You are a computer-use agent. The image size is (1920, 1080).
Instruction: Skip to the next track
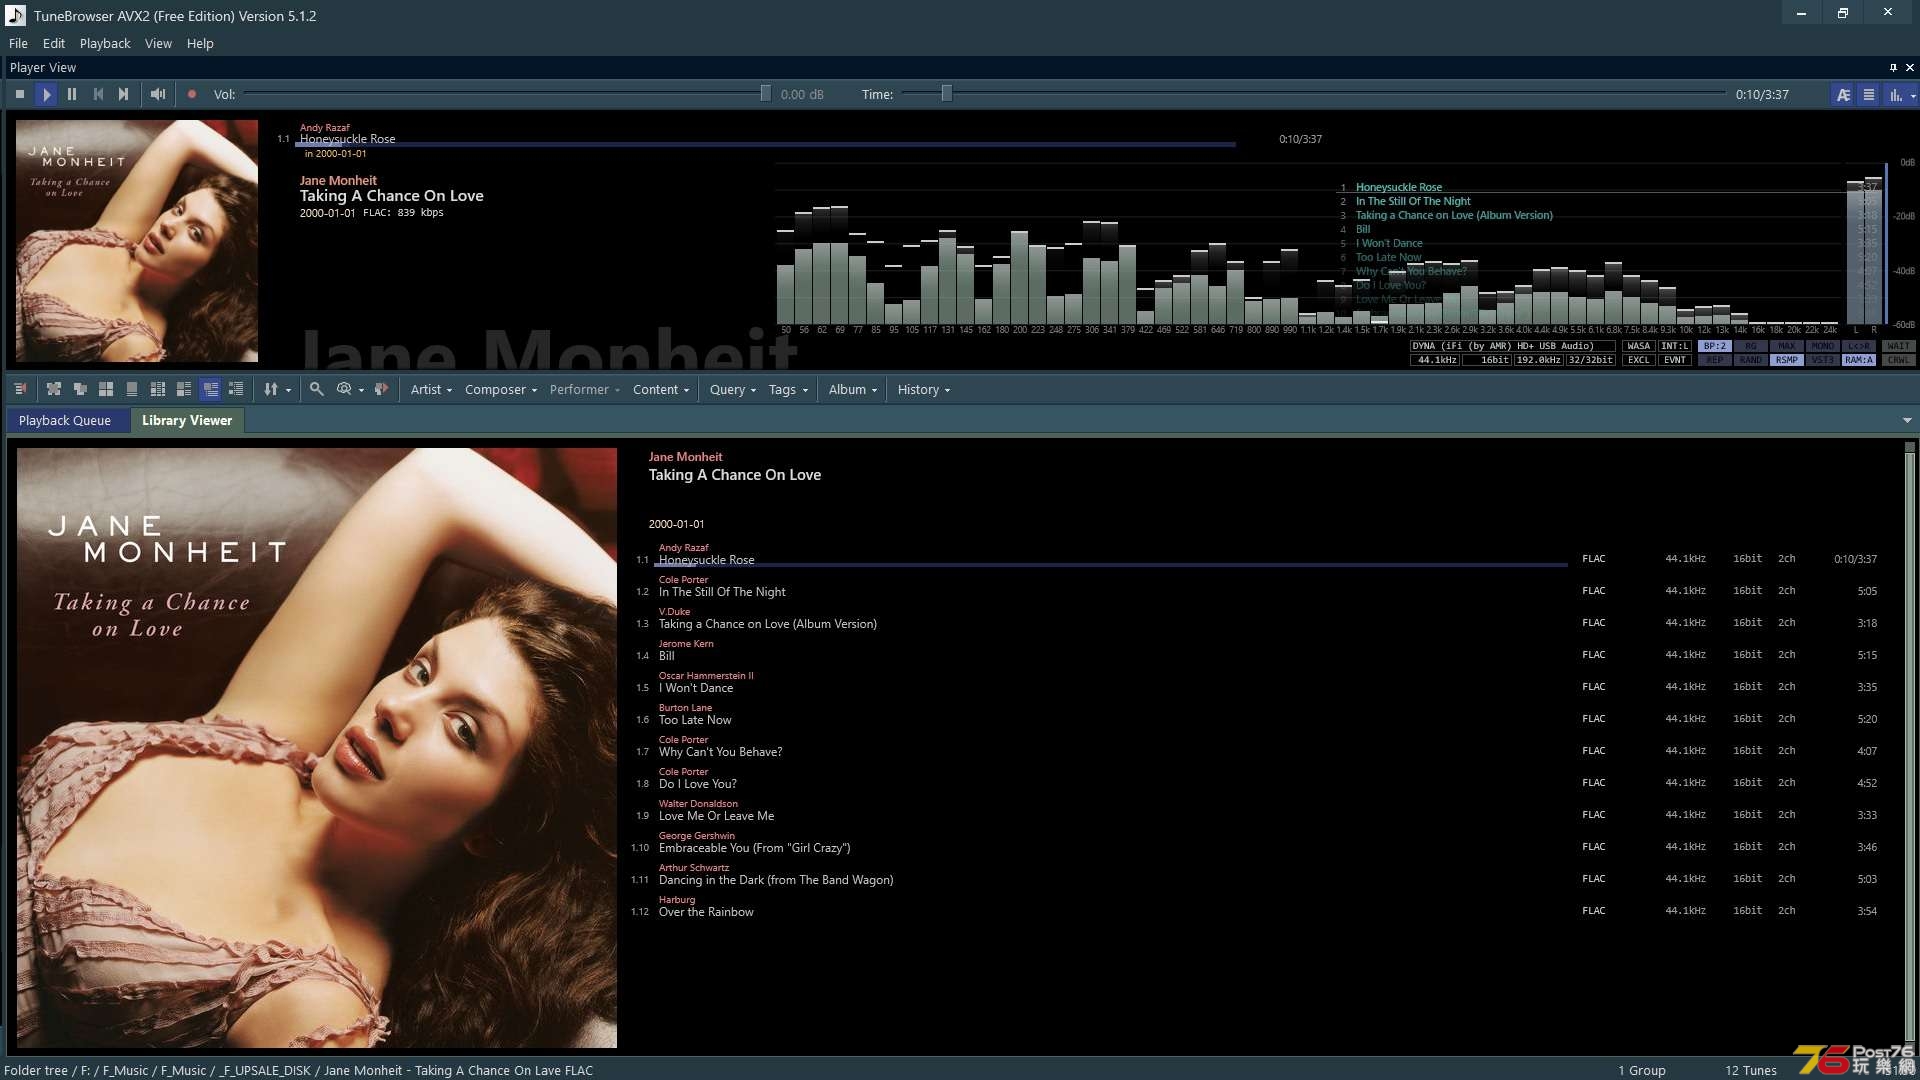[x=124, y=94]
